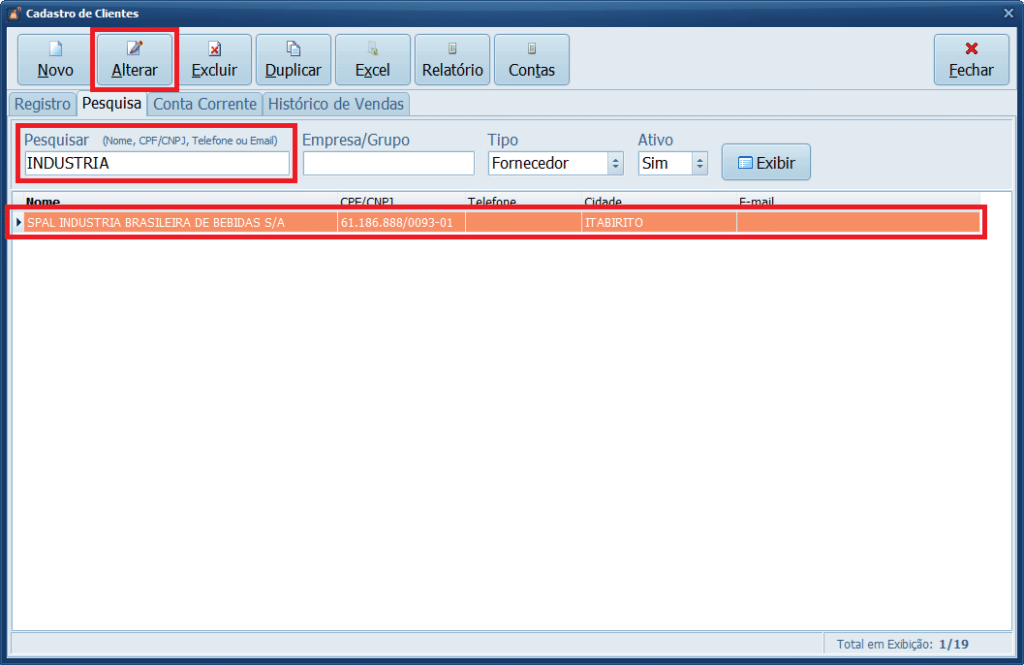The image size is (1024, 665).
Task: Click the Excluir delete icon
Action: (214, 49)
